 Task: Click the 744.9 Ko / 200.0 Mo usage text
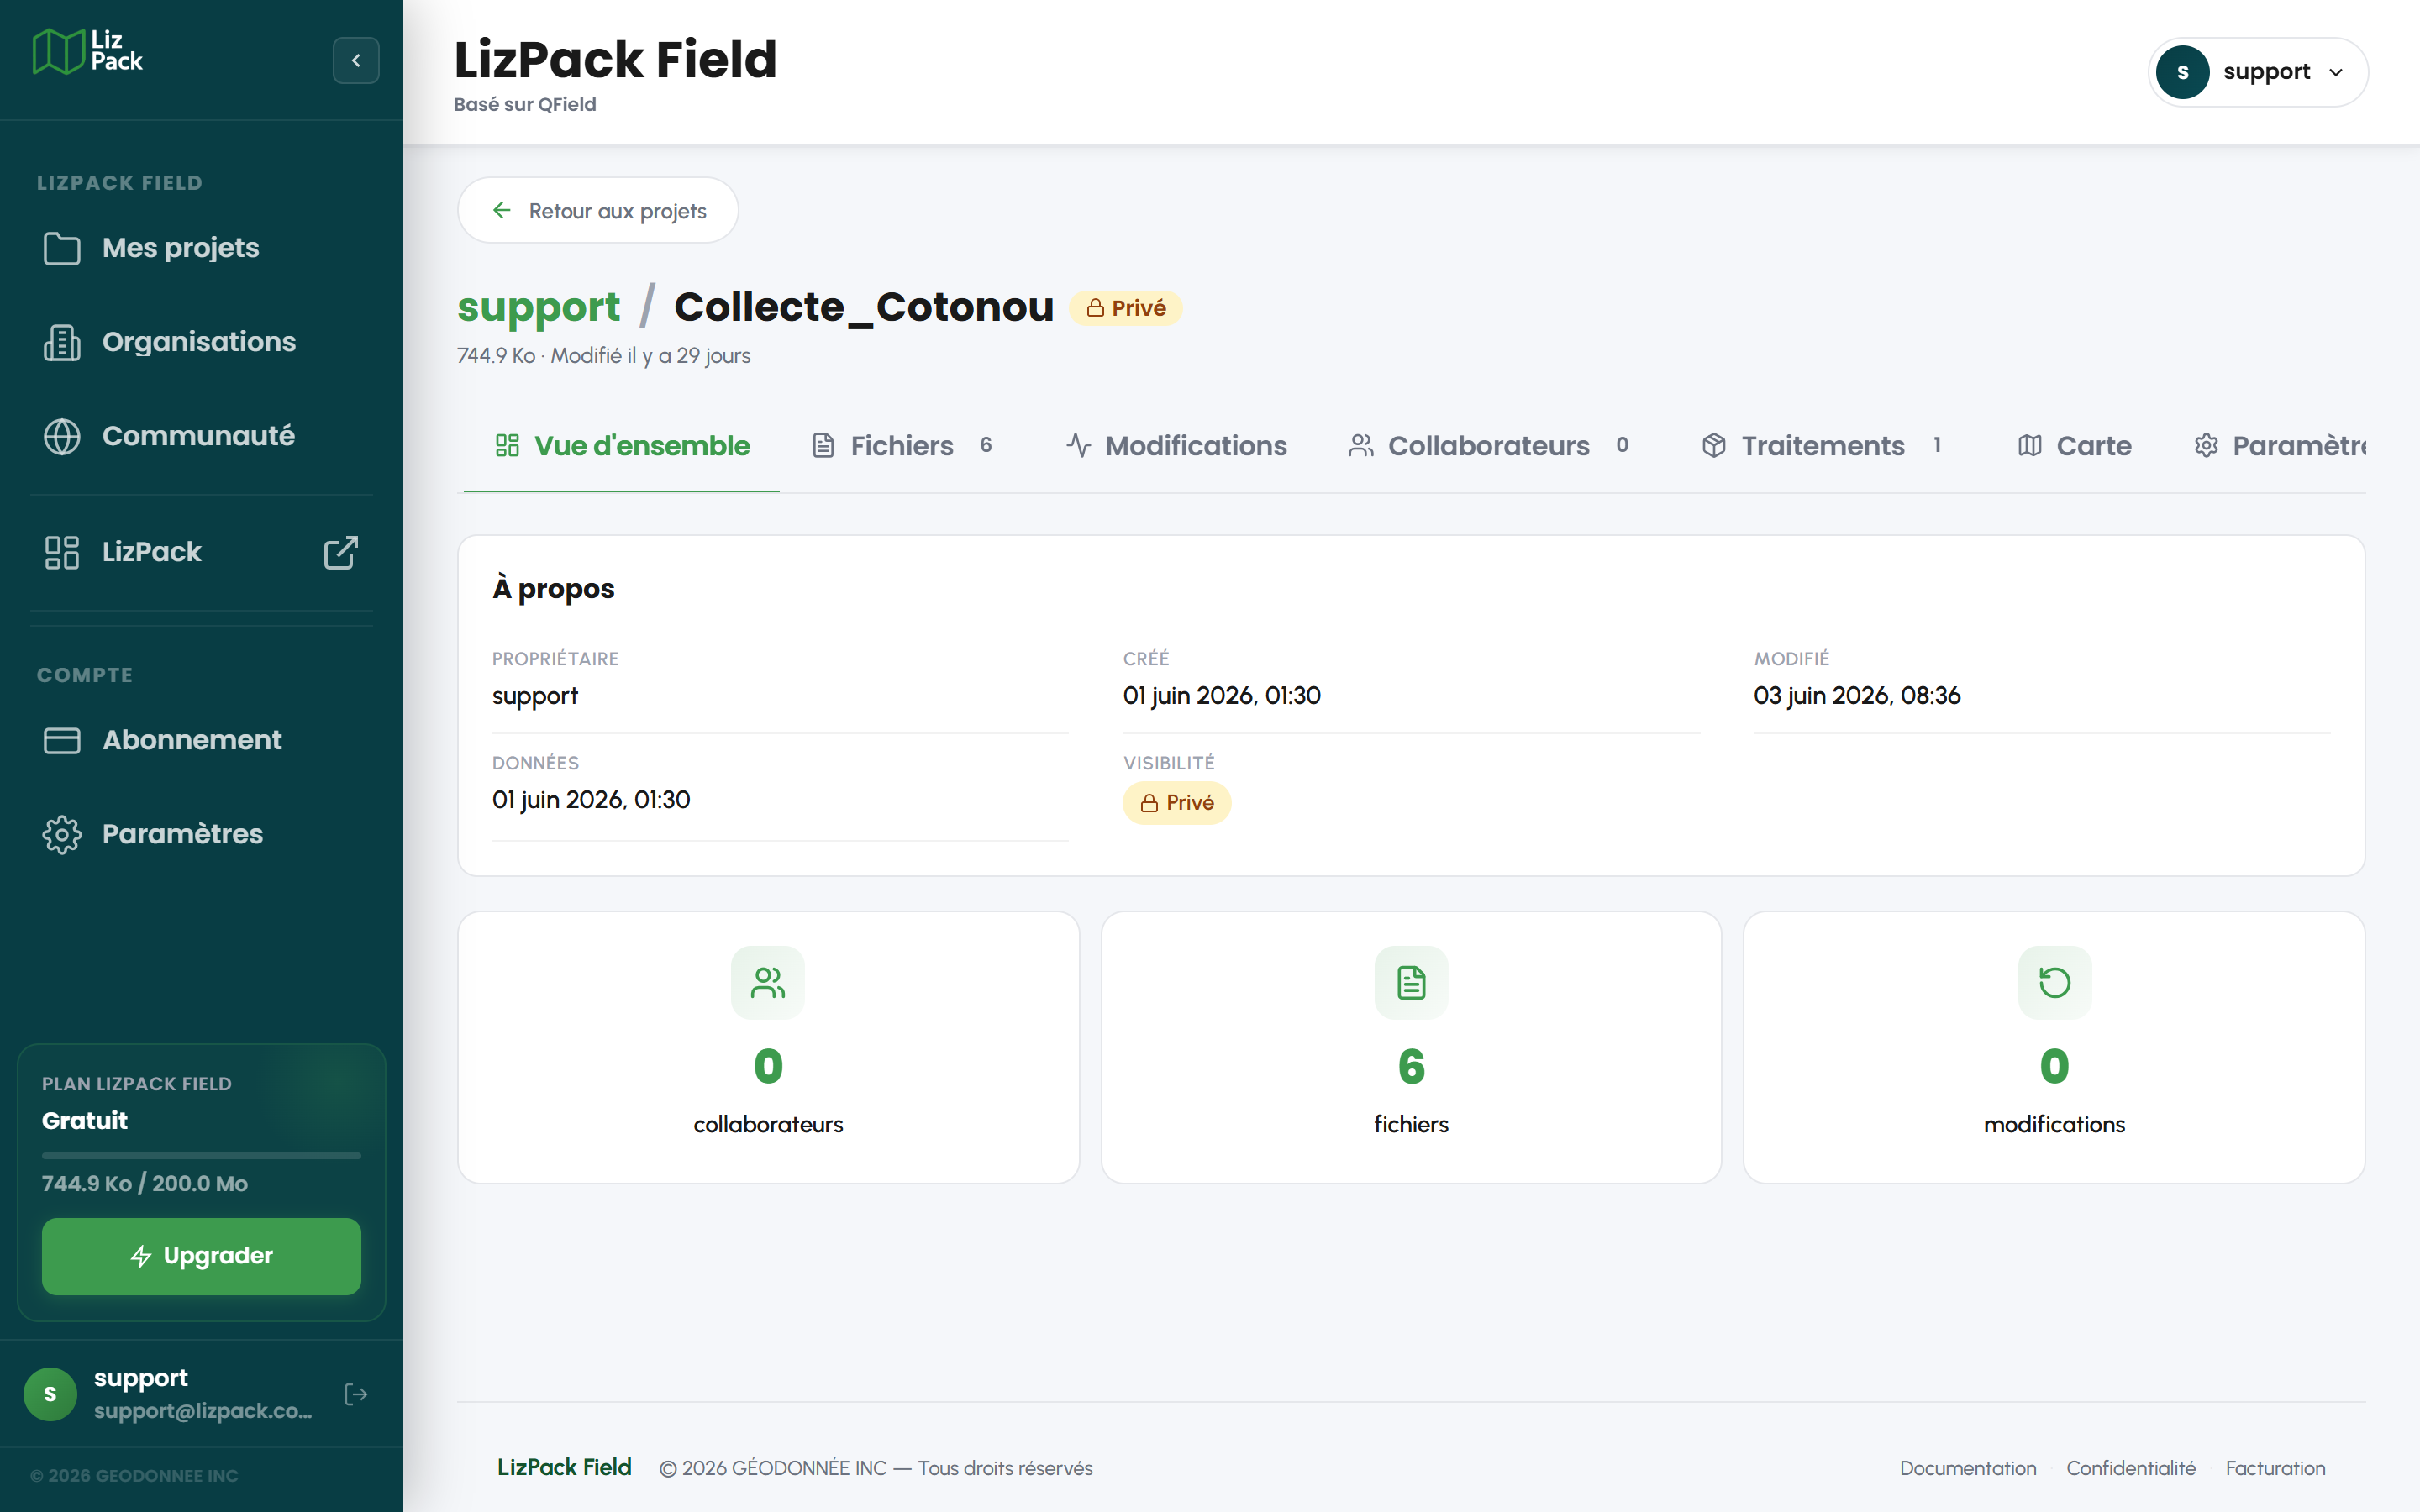(145, 1184)
